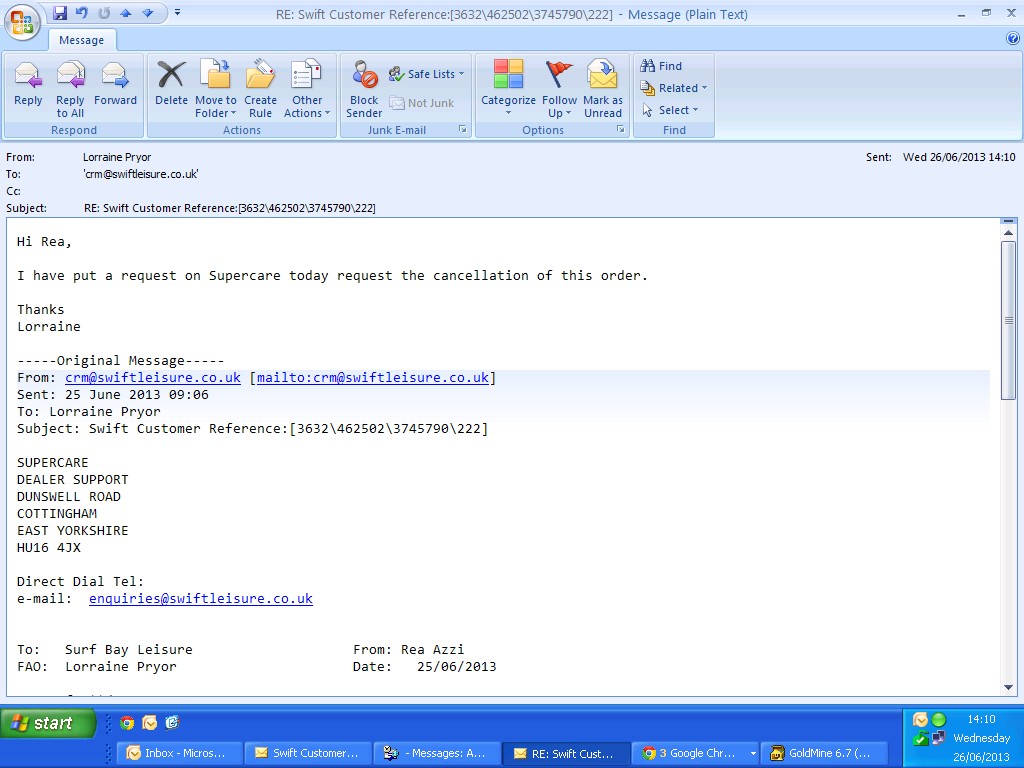1024x768 pixels.
Task: Open Safe Lists dropdown
Action: pyautogui.click(x=426, y=74)
